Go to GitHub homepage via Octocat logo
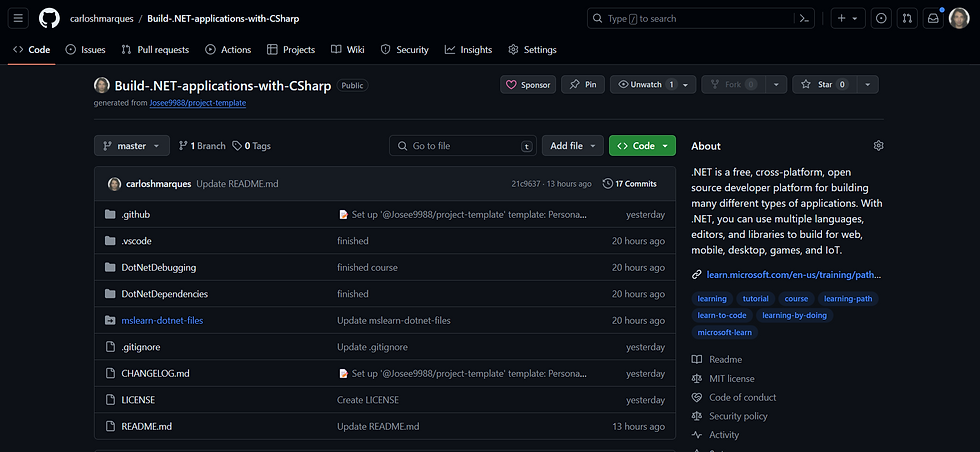Screen dimensions: 980x452 point(49,19)
